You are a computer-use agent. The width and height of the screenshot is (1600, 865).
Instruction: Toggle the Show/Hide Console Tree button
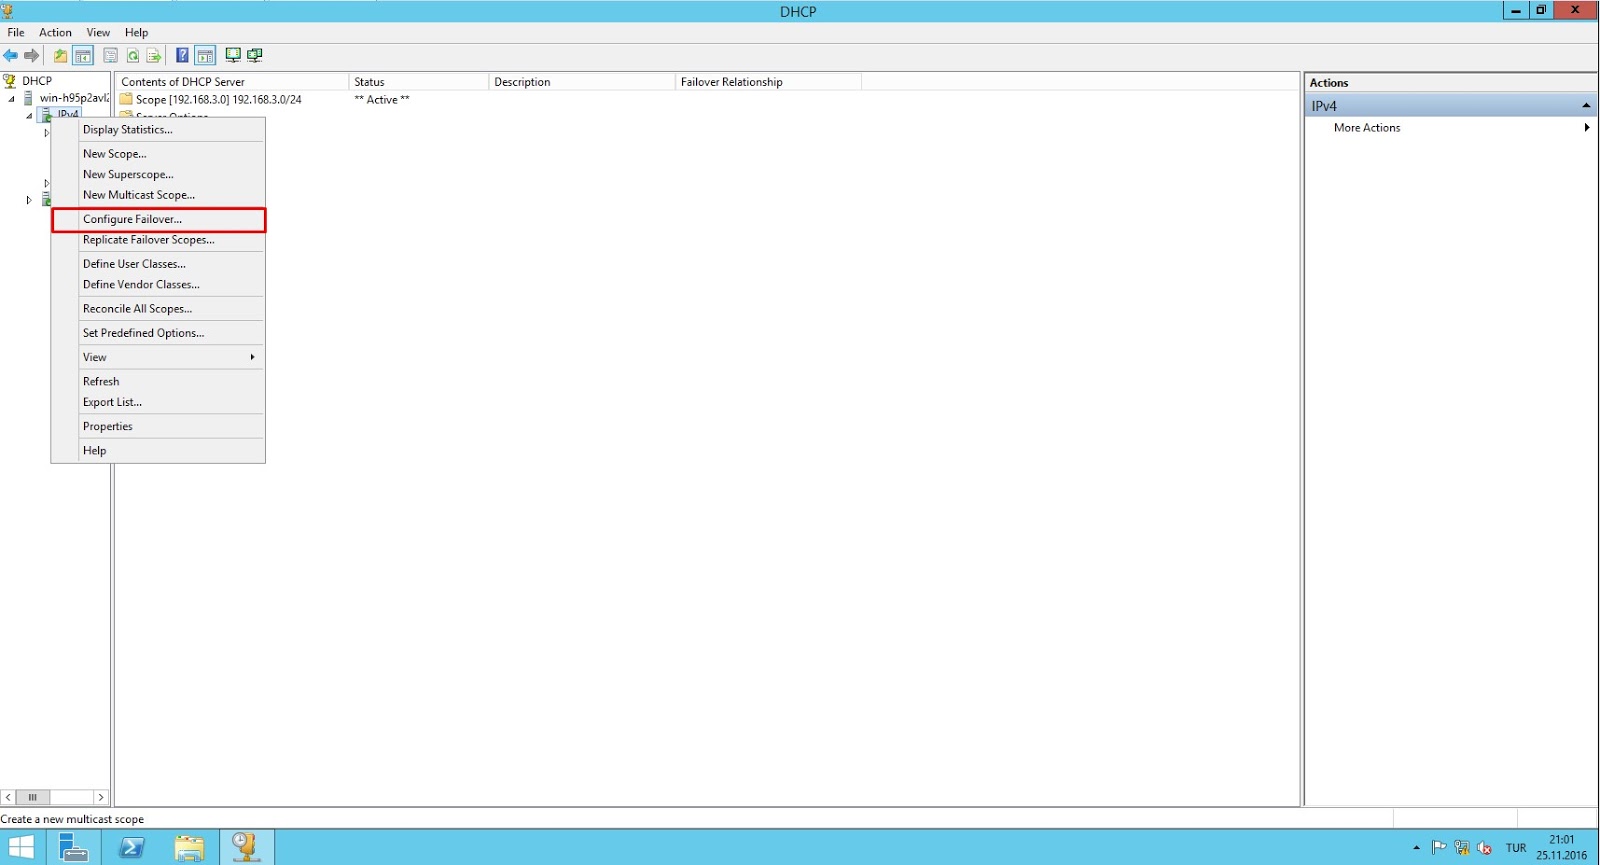[84, 56]
